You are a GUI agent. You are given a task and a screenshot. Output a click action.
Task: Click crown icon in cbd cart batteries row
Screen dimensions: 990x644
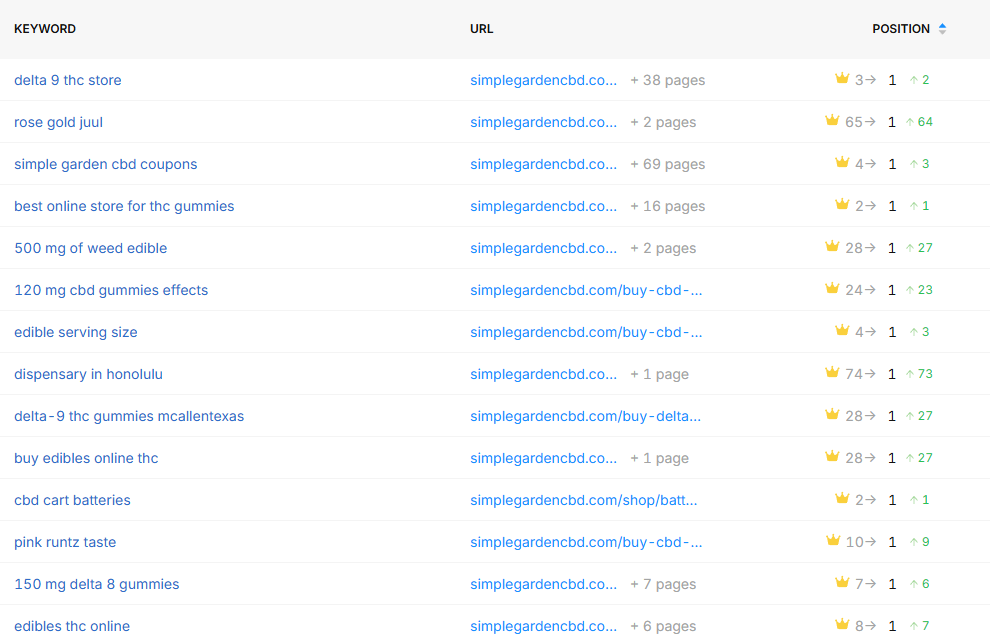pyautogui.click(x=842, y=498)
